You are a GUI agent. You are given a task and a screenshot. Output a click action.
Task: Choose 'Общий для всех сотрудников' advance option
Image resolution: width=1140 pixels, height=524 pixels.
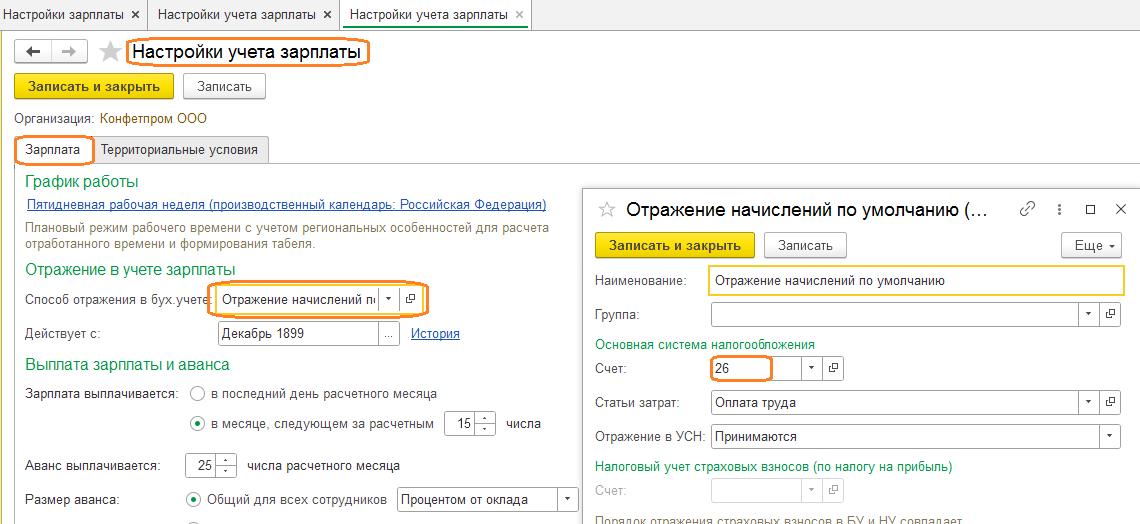[194, 499]
